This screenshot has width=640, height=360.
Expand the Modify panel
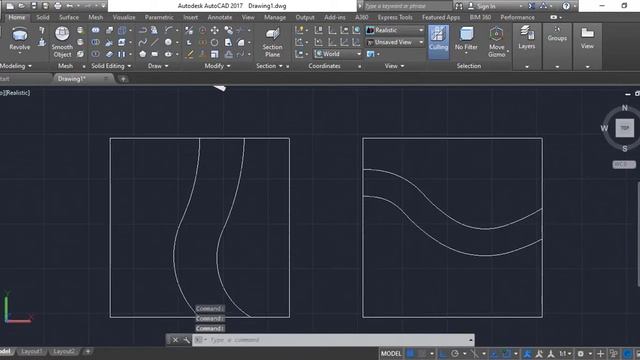[218, 66]
